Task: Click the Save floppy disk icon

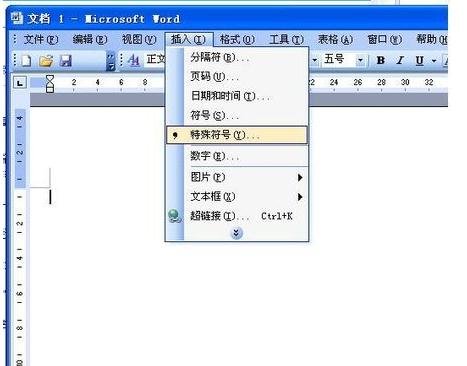Action: coord(66,61)
